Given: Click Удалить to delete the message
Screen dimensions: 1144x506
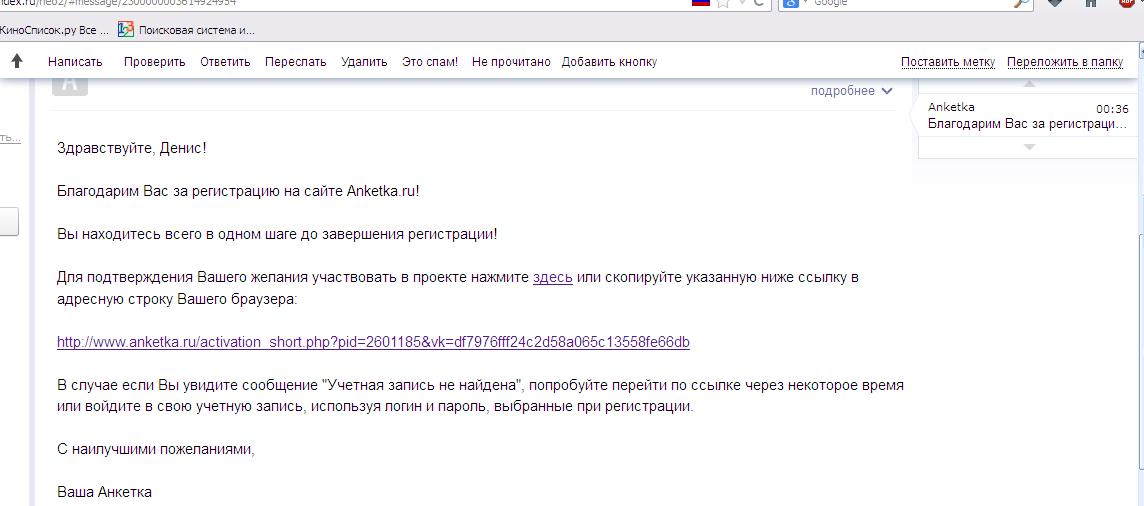Looking at the screenshot, I should click(x=364, y=62).
